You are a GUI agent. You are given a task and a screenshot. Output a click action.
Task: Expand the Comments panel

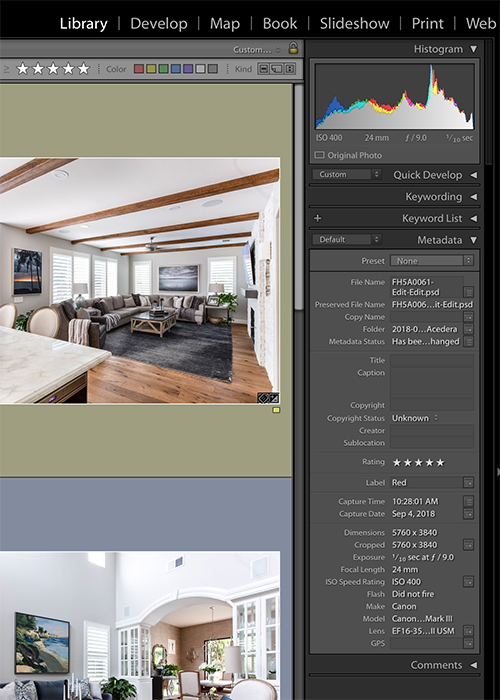tap(474, 665)
